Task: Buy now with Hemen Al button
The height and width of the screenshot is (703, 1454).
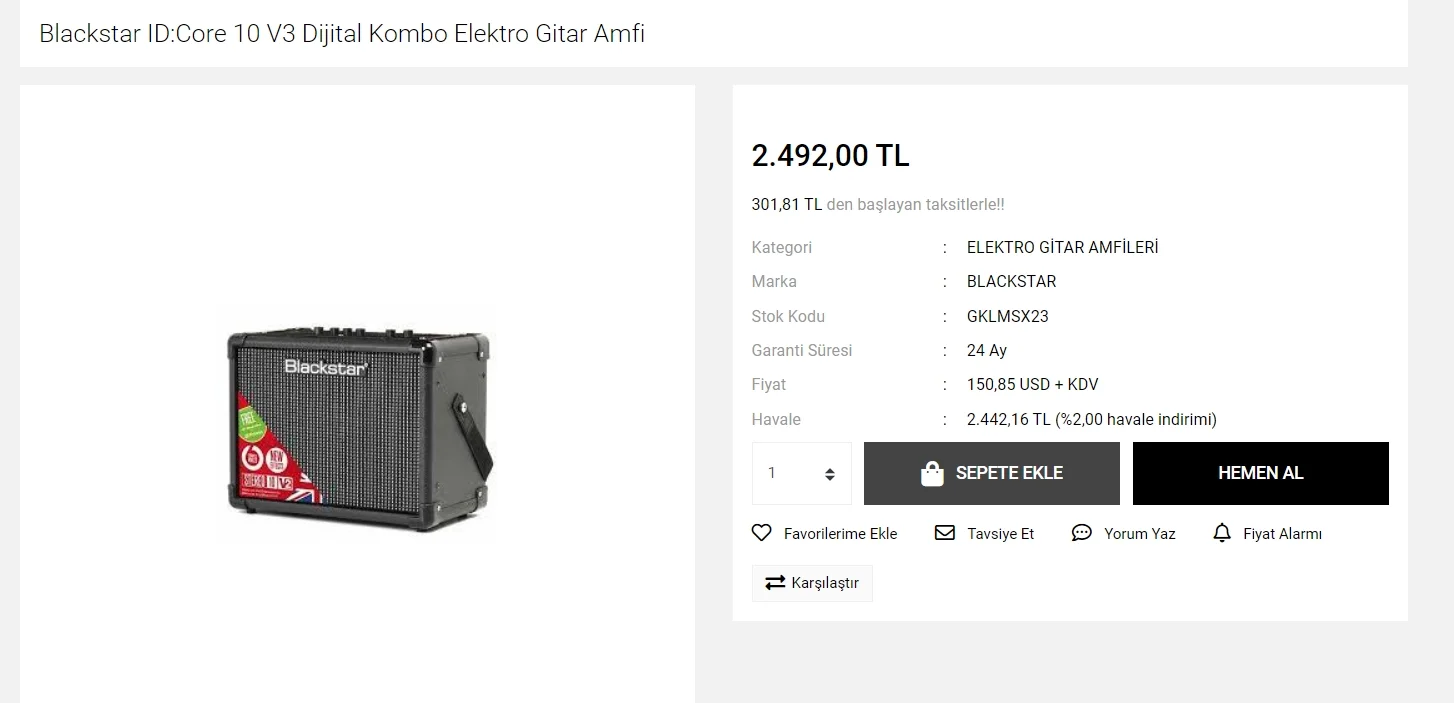Action: coord(1261,473)
